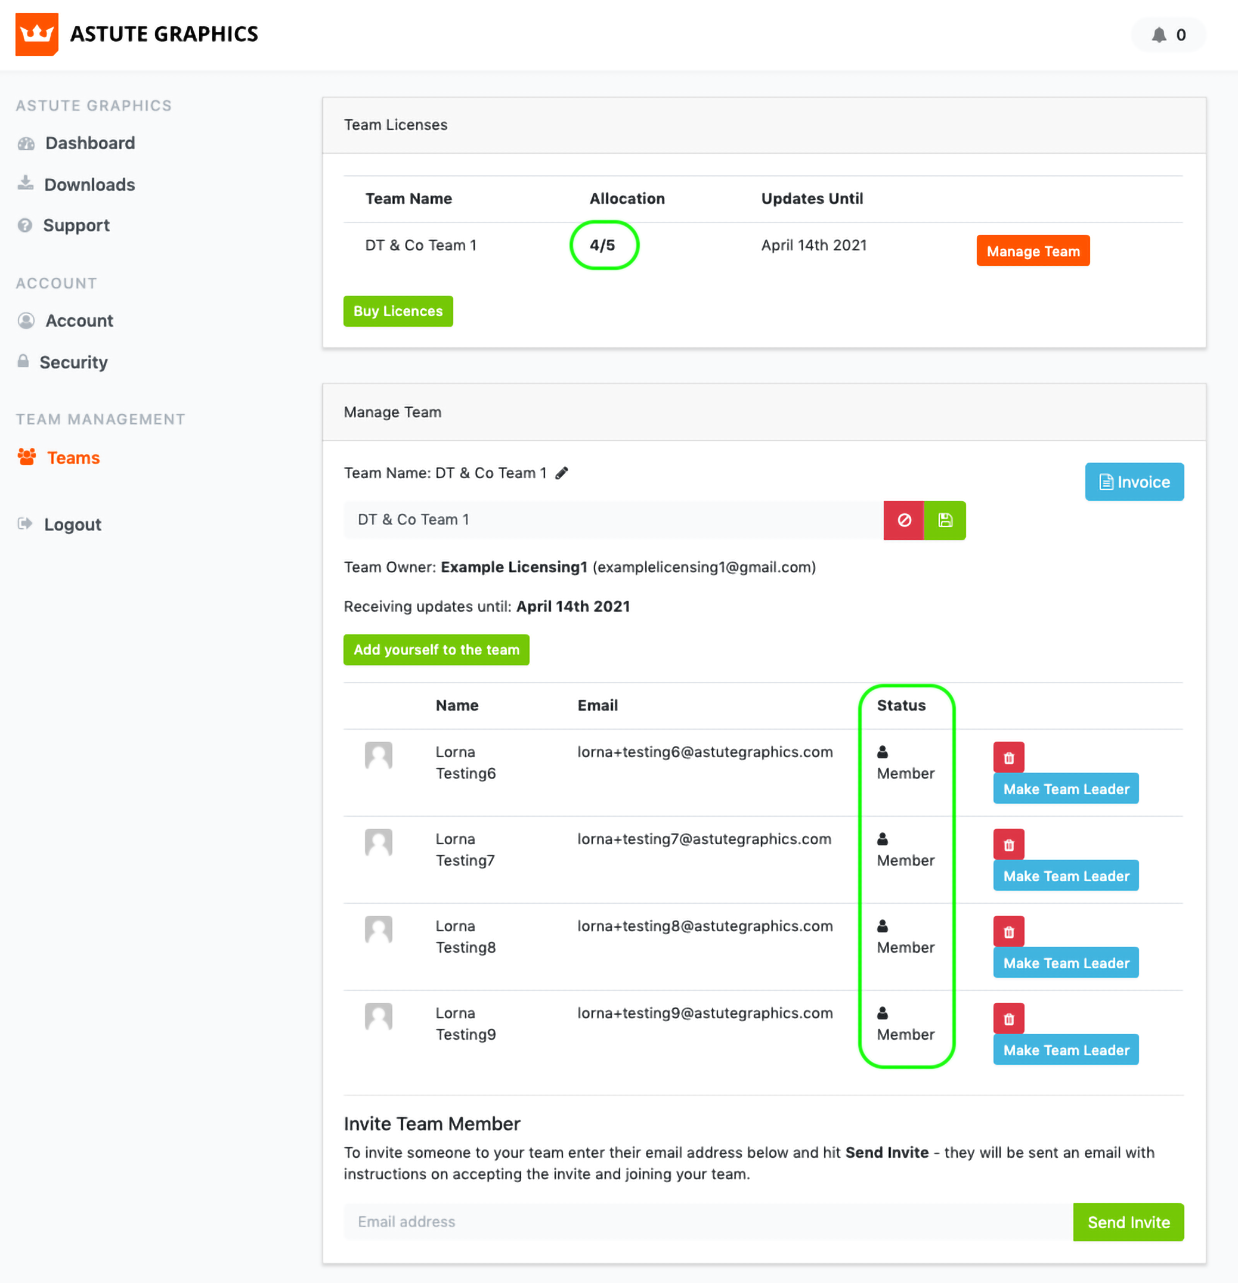
Task: Open the Support section
Action: 76,226
